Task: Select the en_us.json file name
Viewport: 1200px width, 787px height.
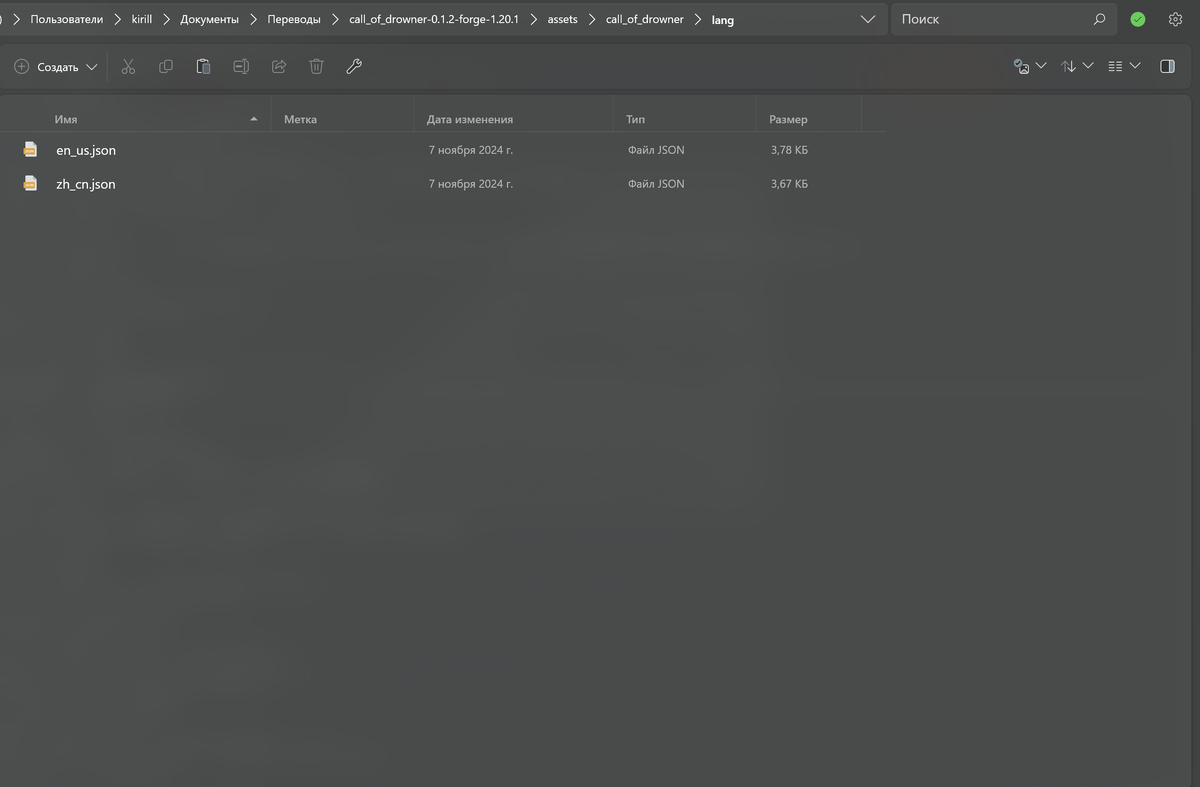Action: tap(86, 150)
